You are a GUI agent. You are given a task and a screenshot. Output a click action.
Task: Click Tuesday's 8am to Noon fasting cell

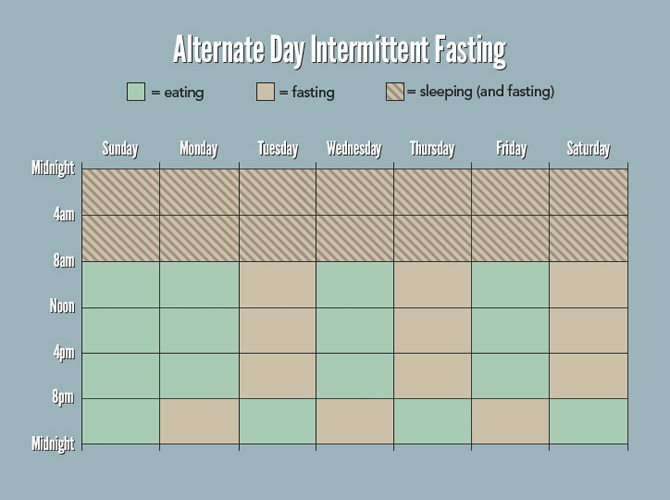point(278,285)
